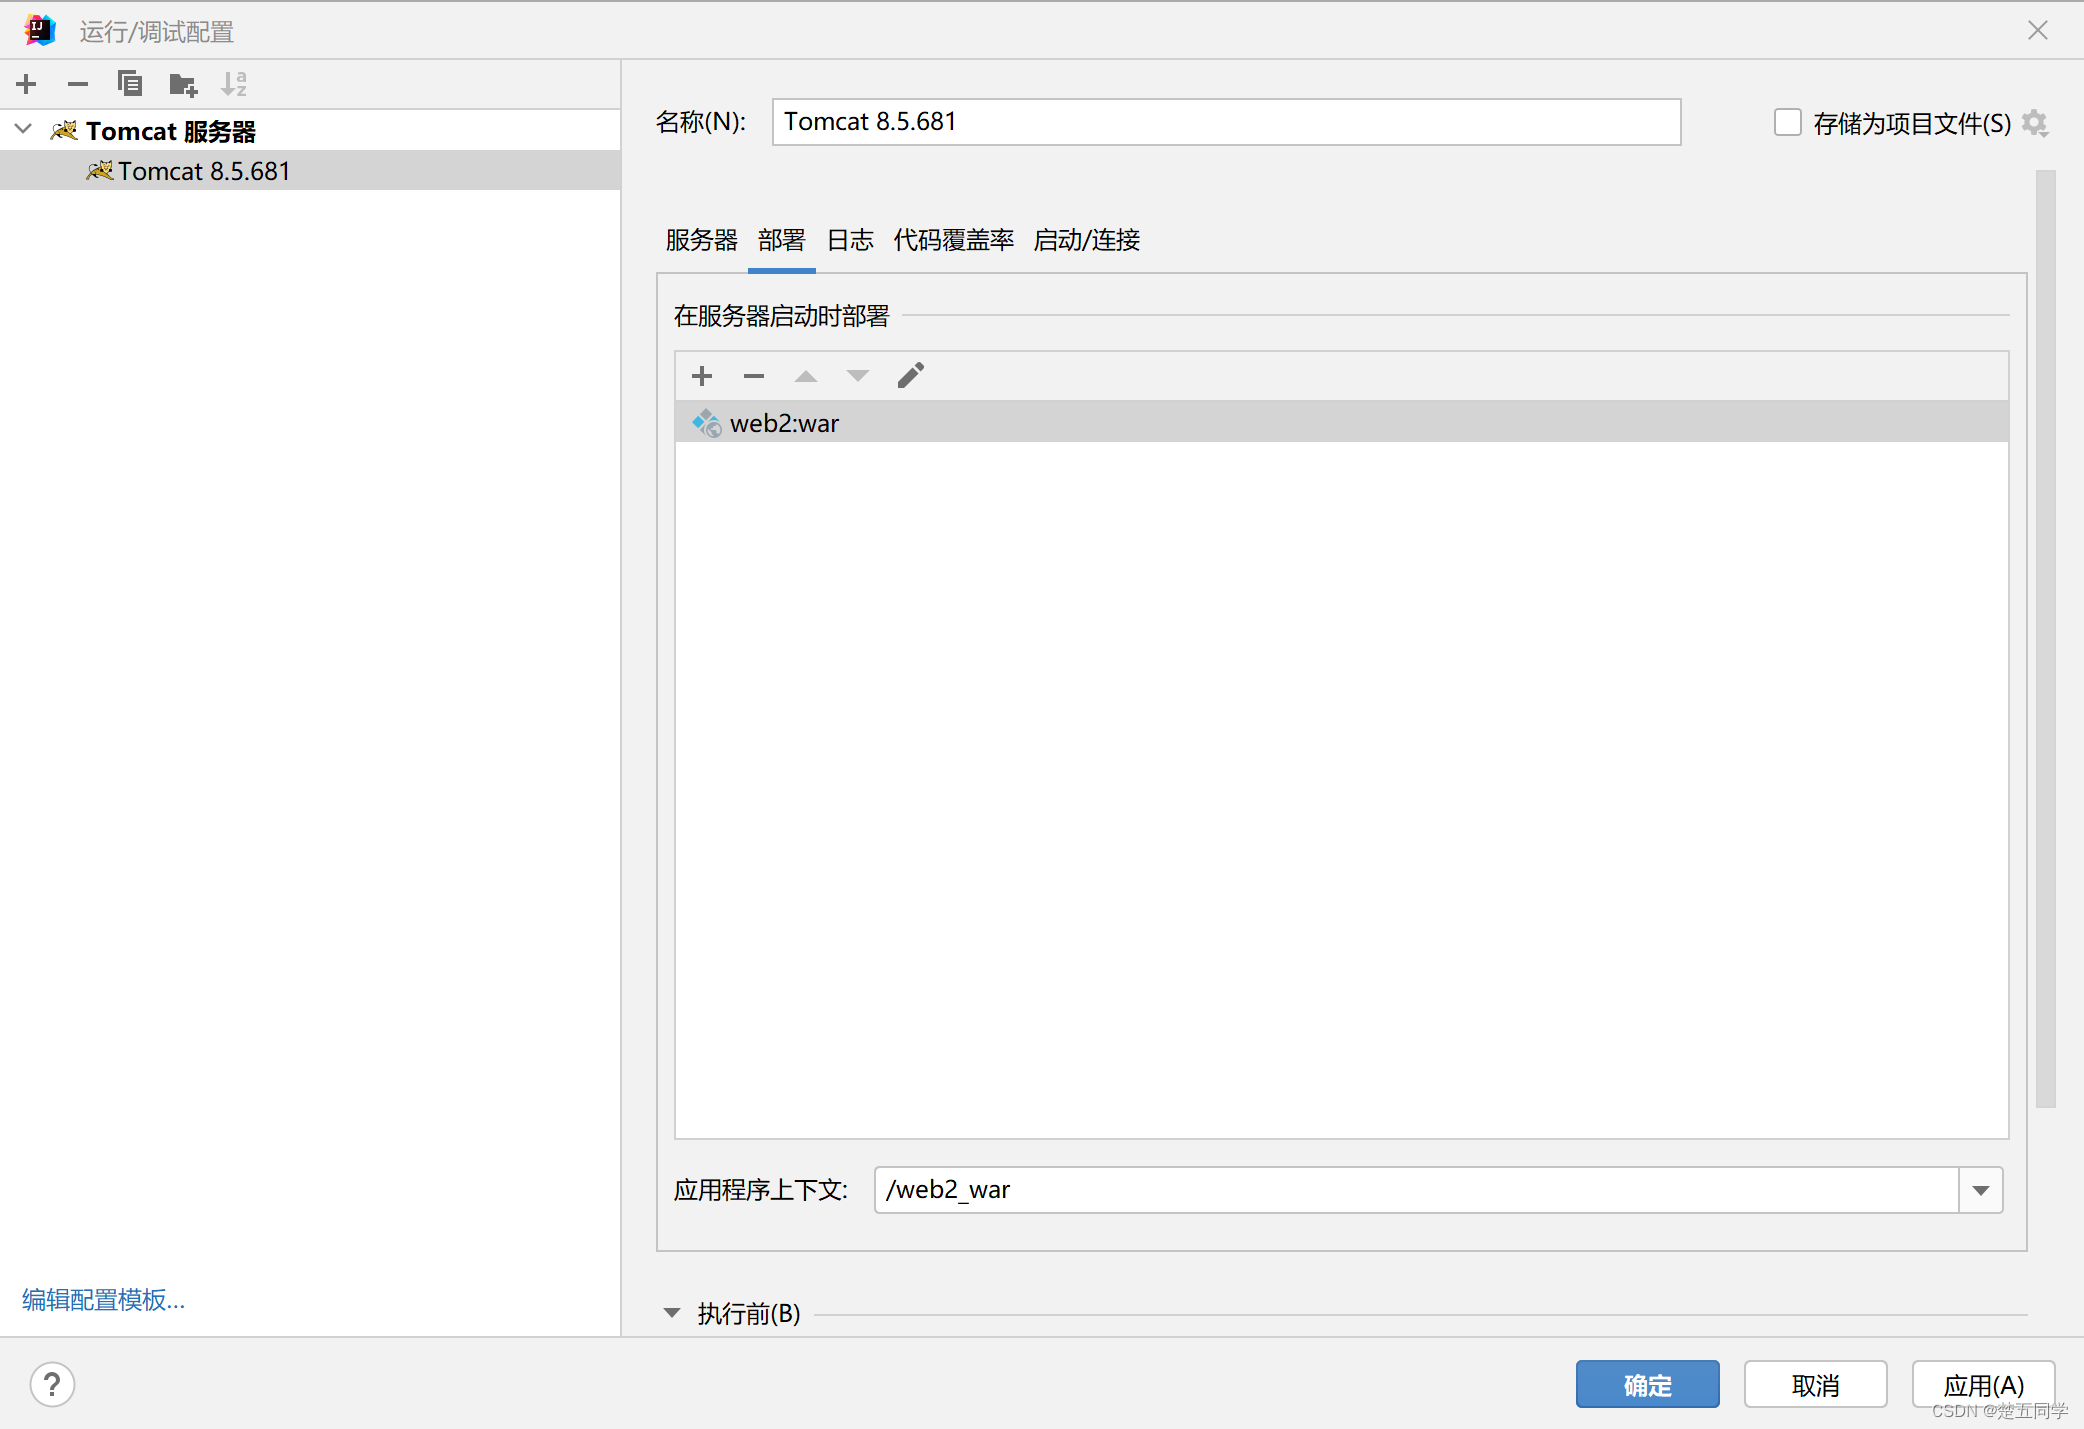The height and width of the screenshot is (1429, 2084).
Task: Move the web2:war artifact down
Action: pyautogui.click(x=858, y=376)
